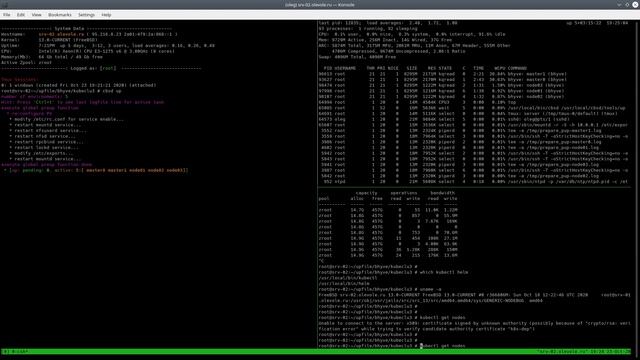640x360 pixels.
Task: Click the 'restart nfsd service' line
Action: coord(45,136)
